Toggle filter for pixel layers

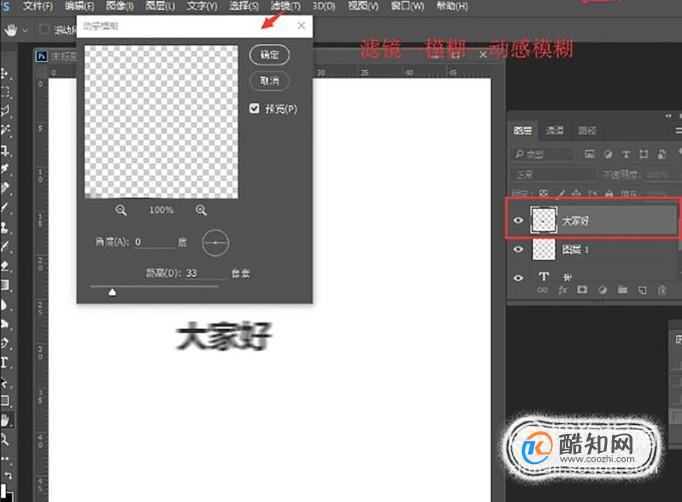click(x=589, y=154)
